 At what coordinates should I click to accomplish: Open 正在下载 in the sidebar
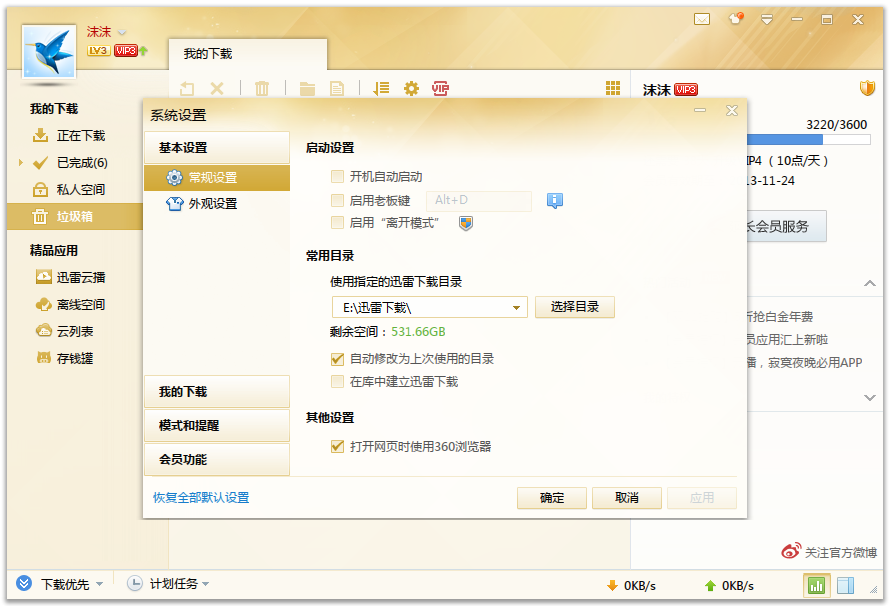[x=81, y=136]
